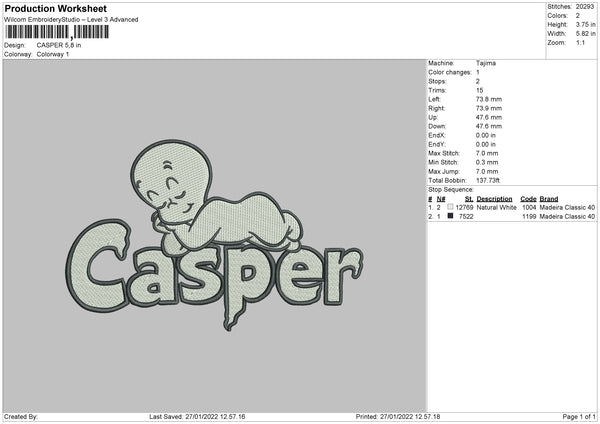Click the Design name CASPER 5,8 in
Image resolution: width=600 pixels, height=424 pixels.
point(59,45)
